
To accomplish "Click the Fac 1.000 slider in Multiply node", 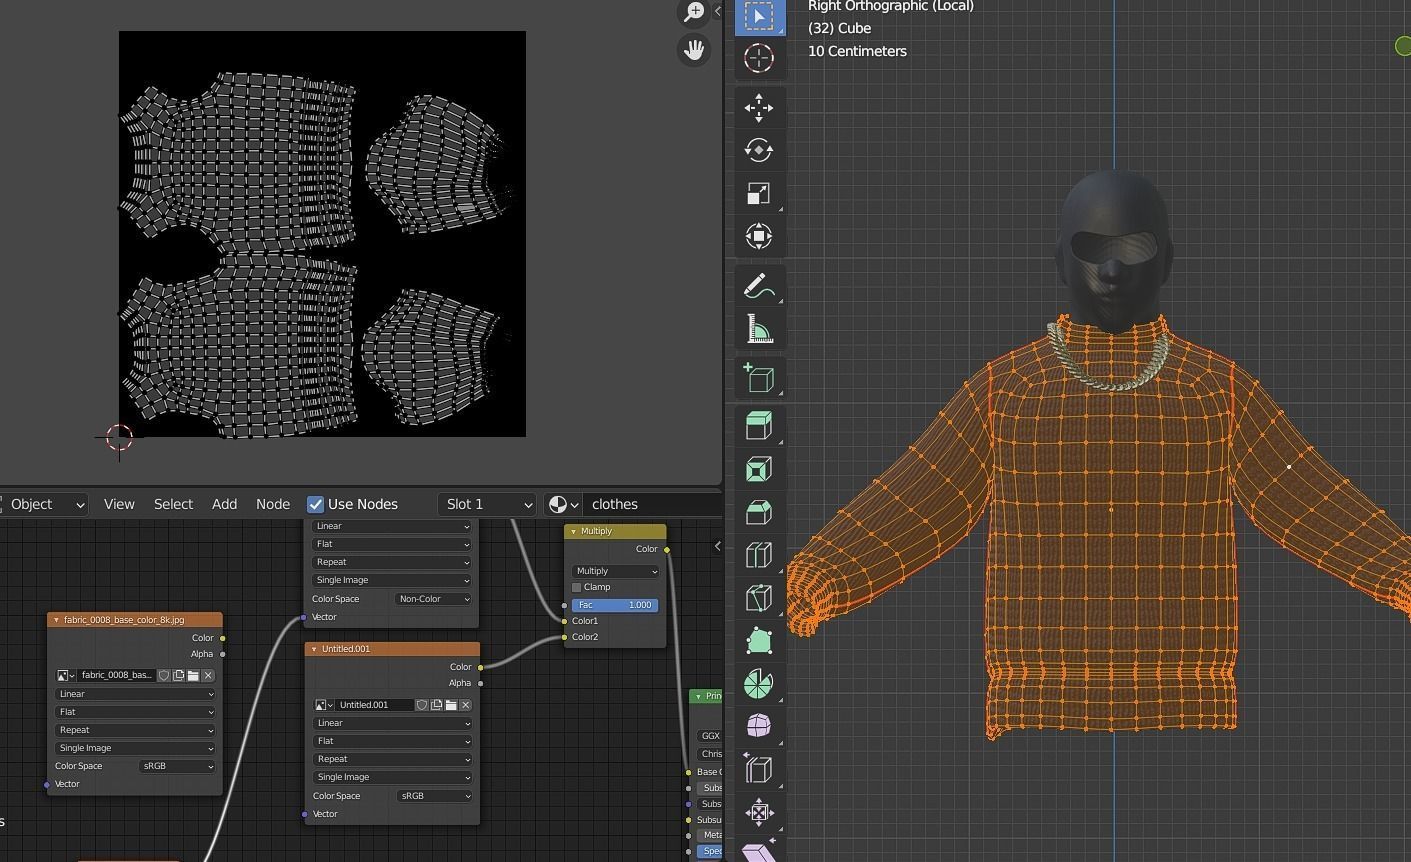I will 615,605.
